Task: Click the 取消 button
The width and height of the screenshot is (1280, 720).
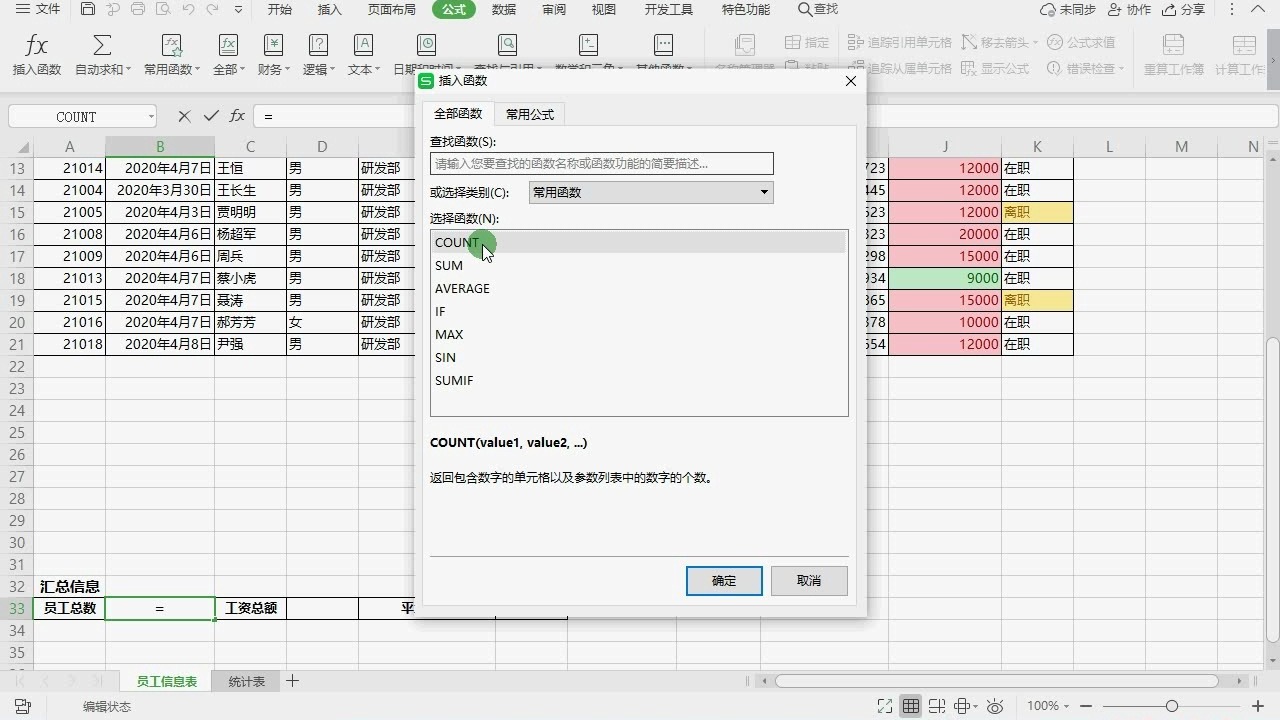Action: pyautogui.click(x=808, y=580)
